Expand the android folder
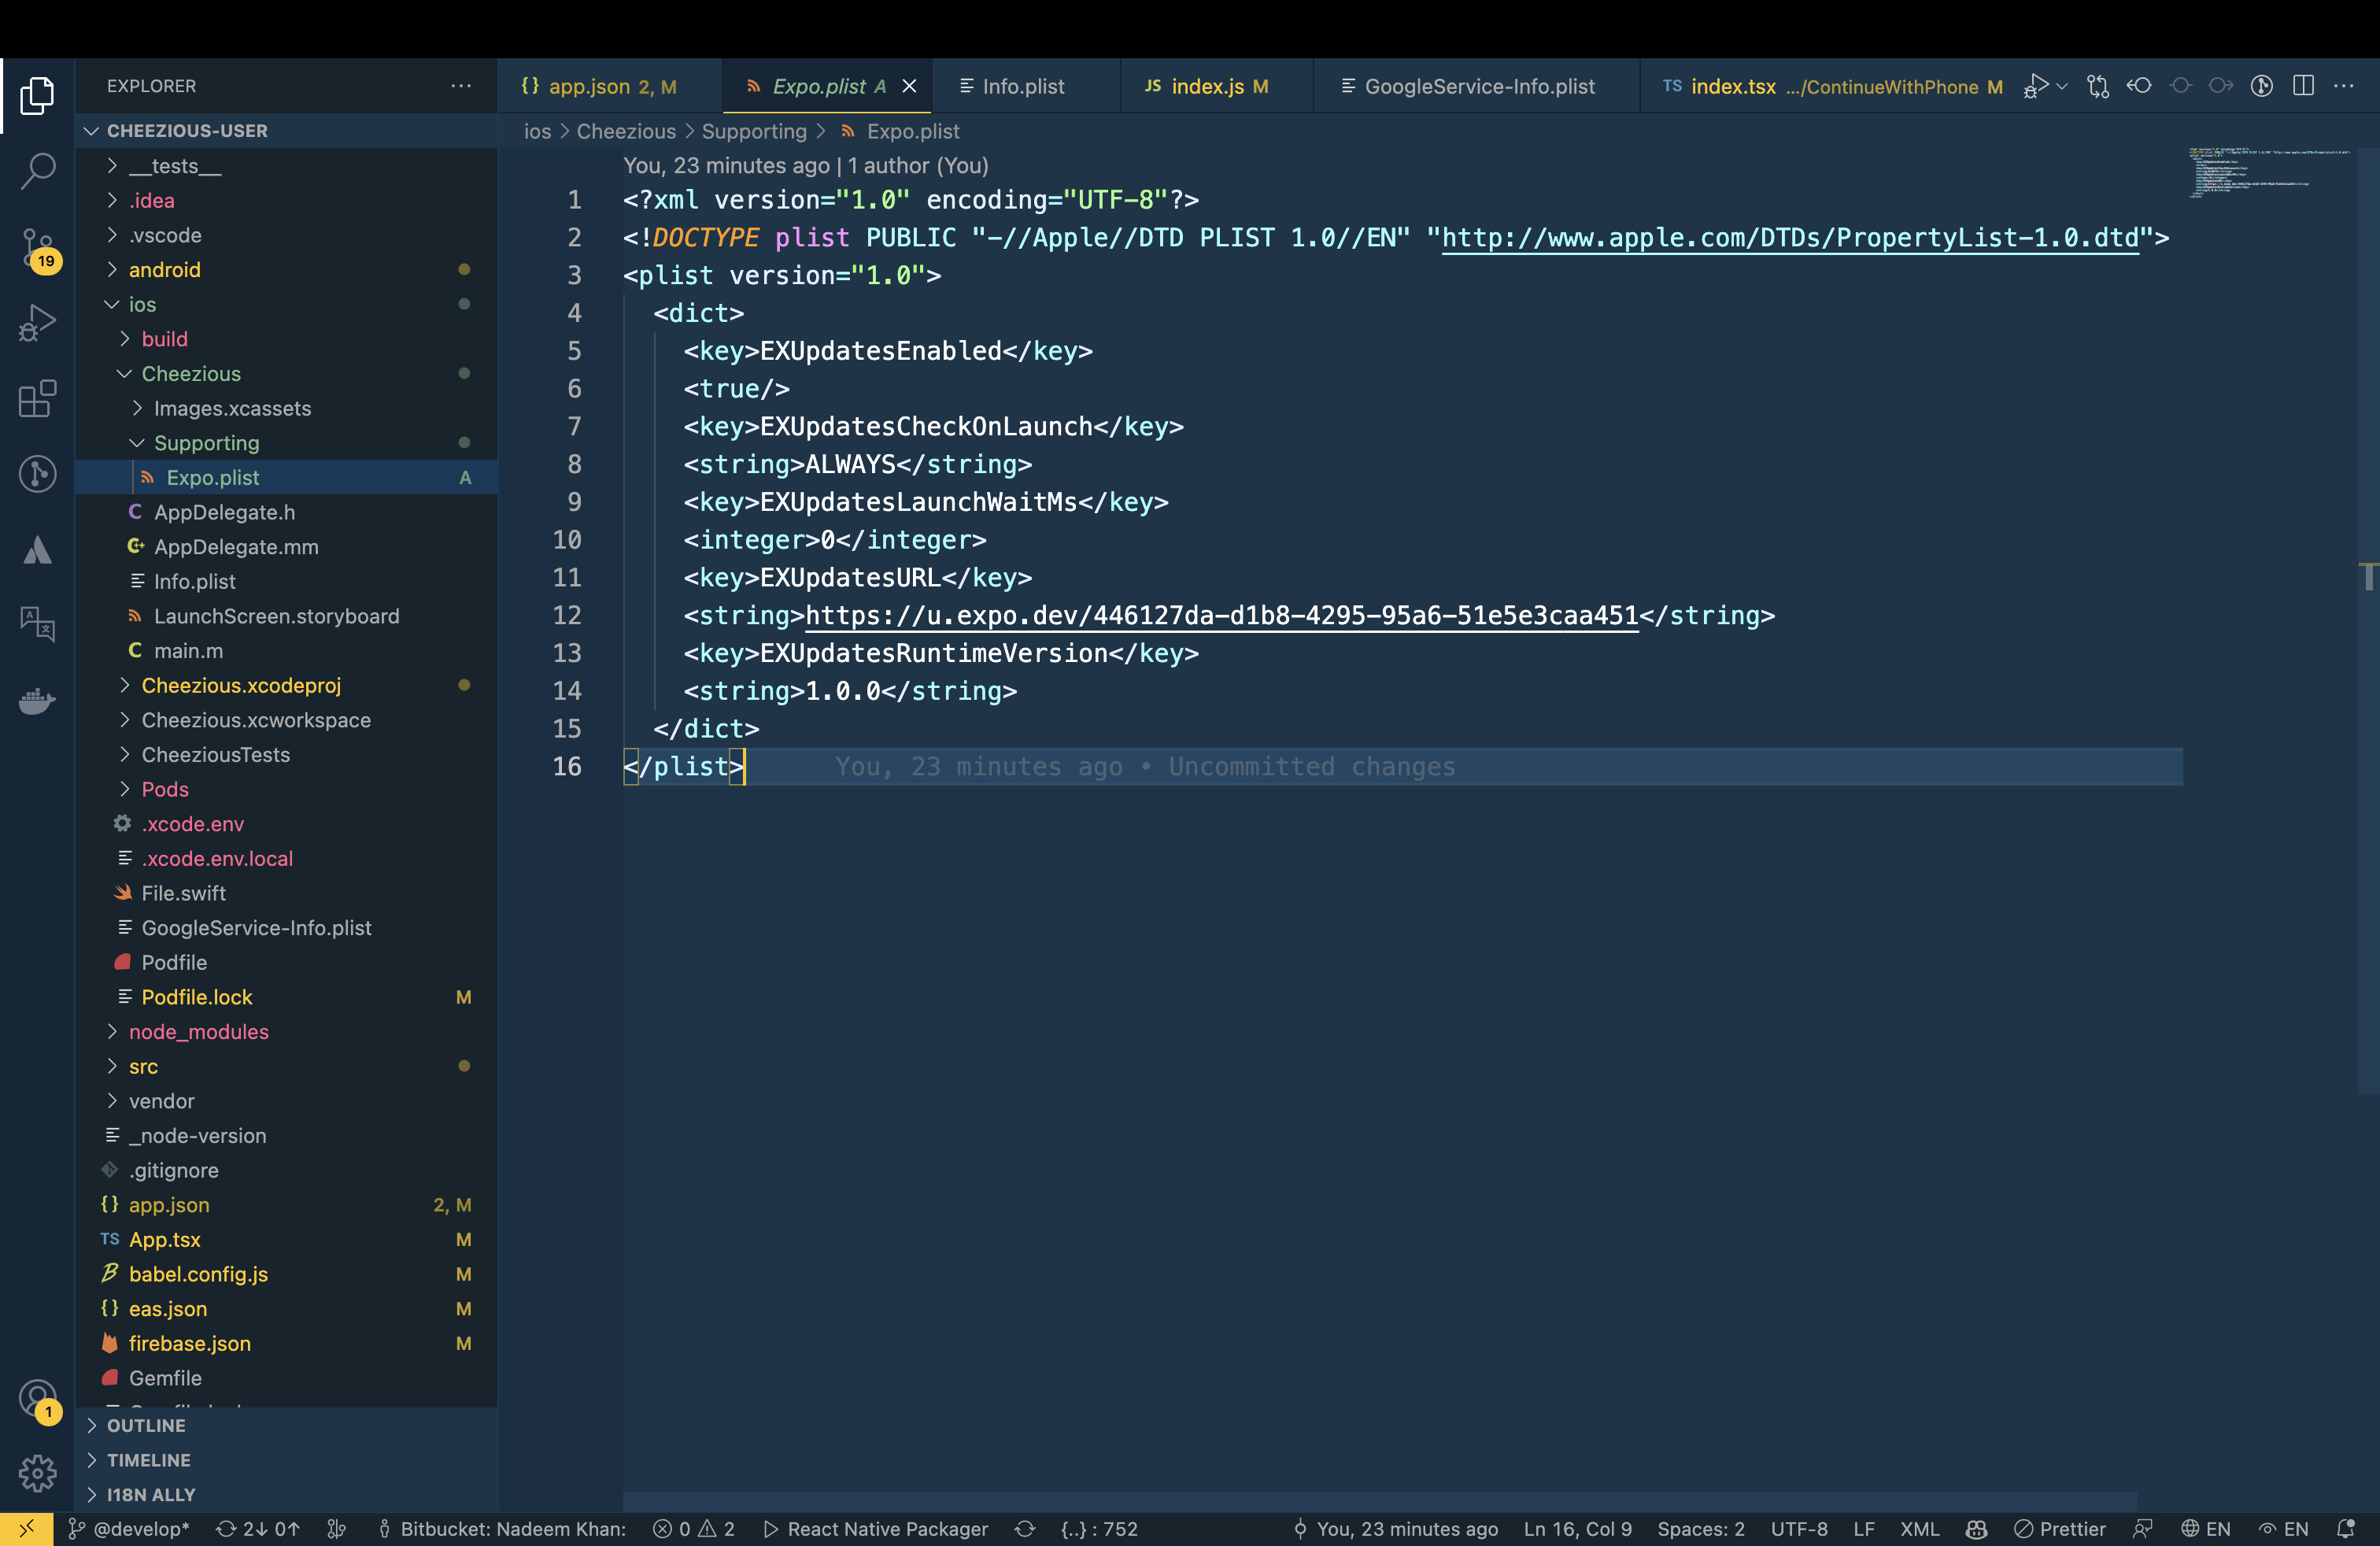Image resolution: width=2380 pixels, height=1546 pixels. click(x=165, y=270)
